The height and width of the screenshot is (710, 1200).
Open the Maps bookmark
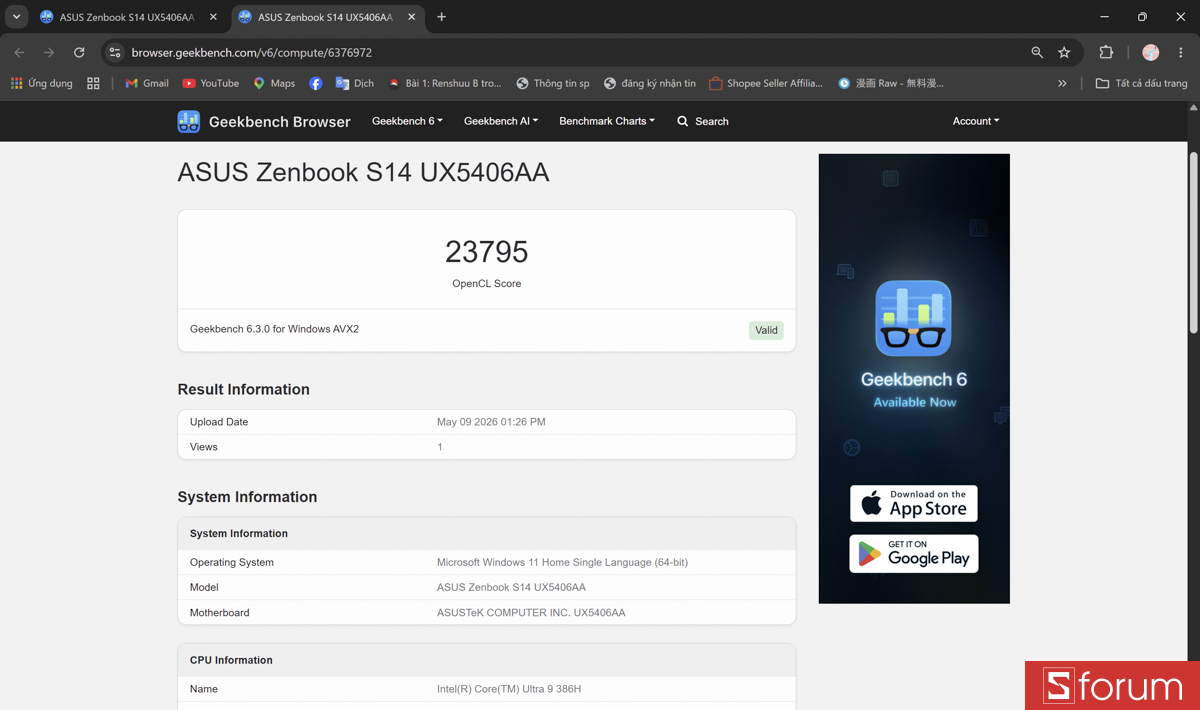click(274, 83)
